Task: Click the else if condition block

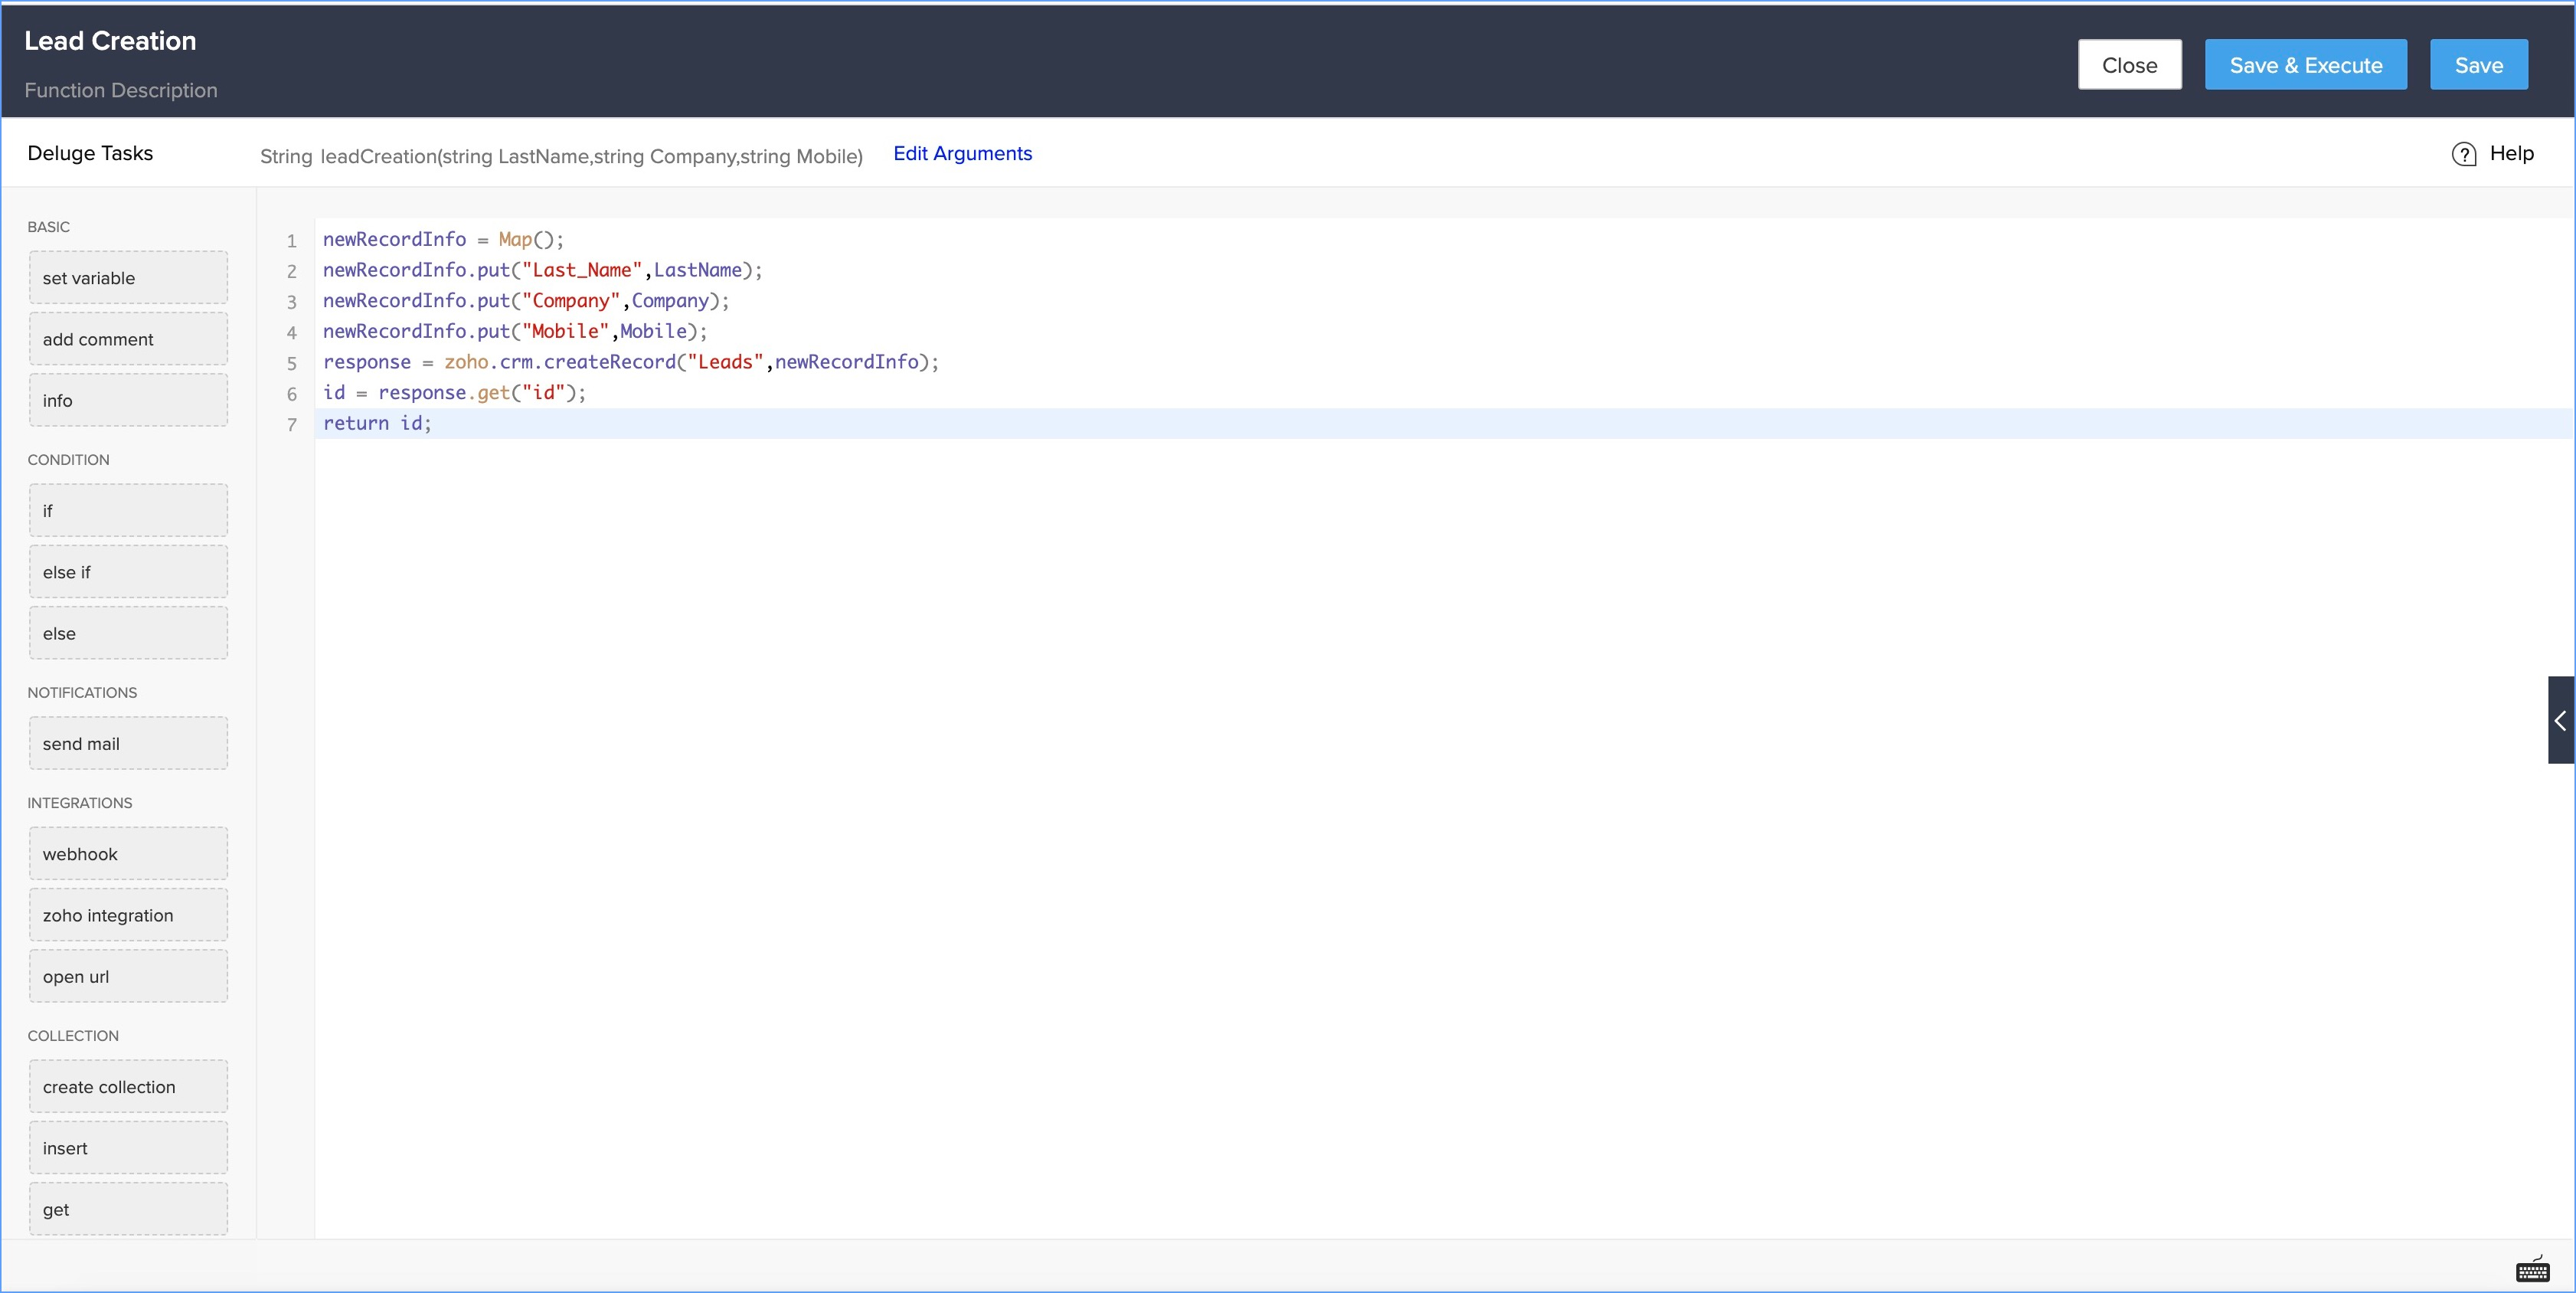Action: pyautogui.click(x=128, y=572)
